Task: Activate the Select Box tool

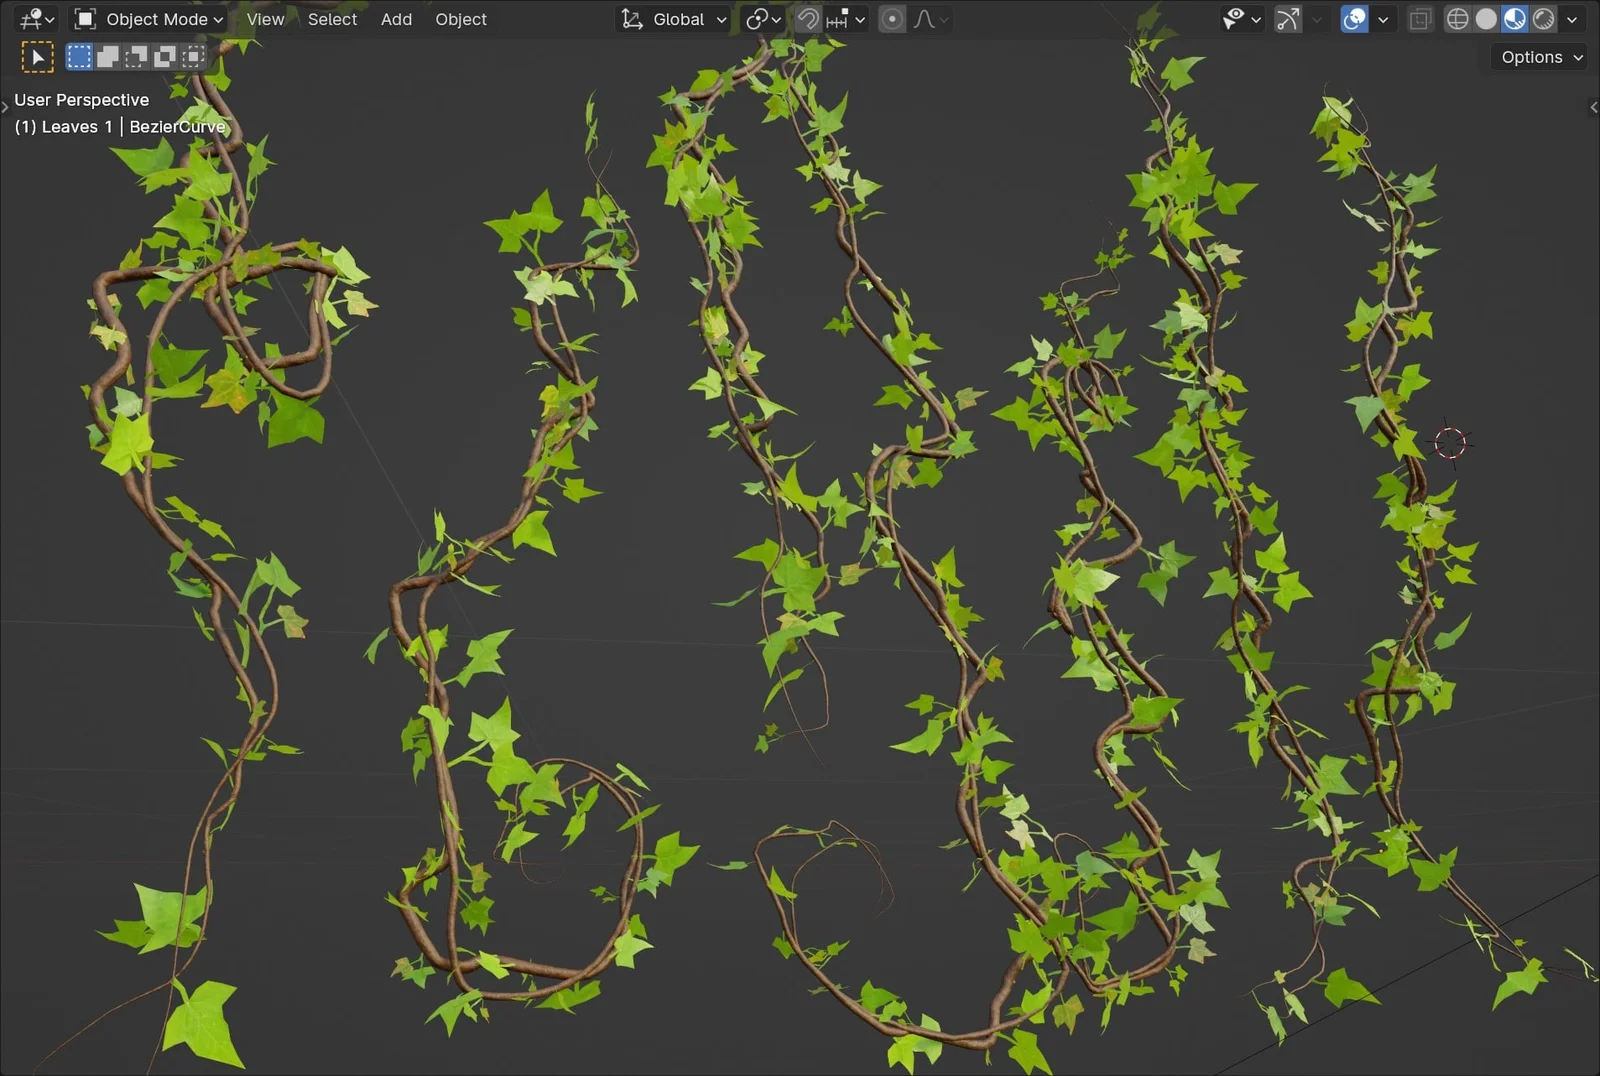Action: pyautogui.click(x=78, y=56)
